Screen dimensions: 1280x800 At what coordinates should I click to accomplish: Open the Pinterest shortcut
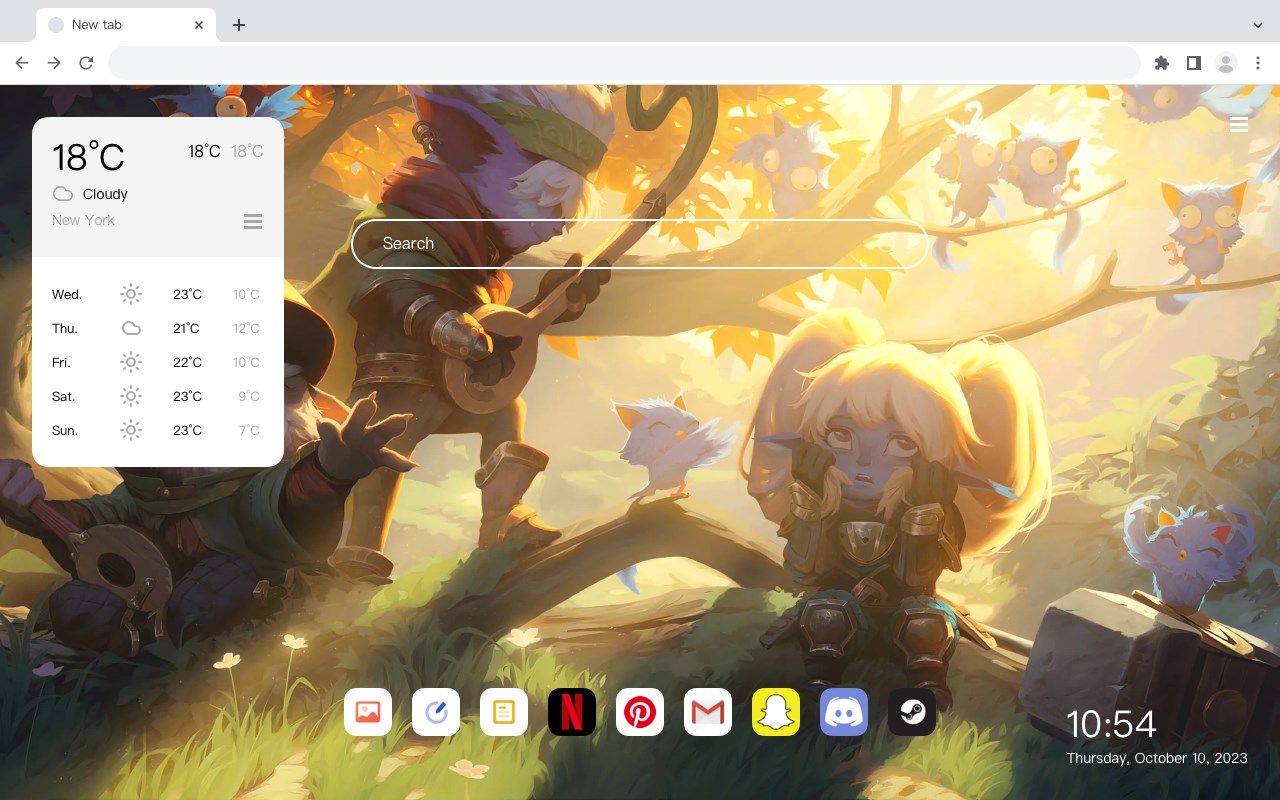(640, 712)
